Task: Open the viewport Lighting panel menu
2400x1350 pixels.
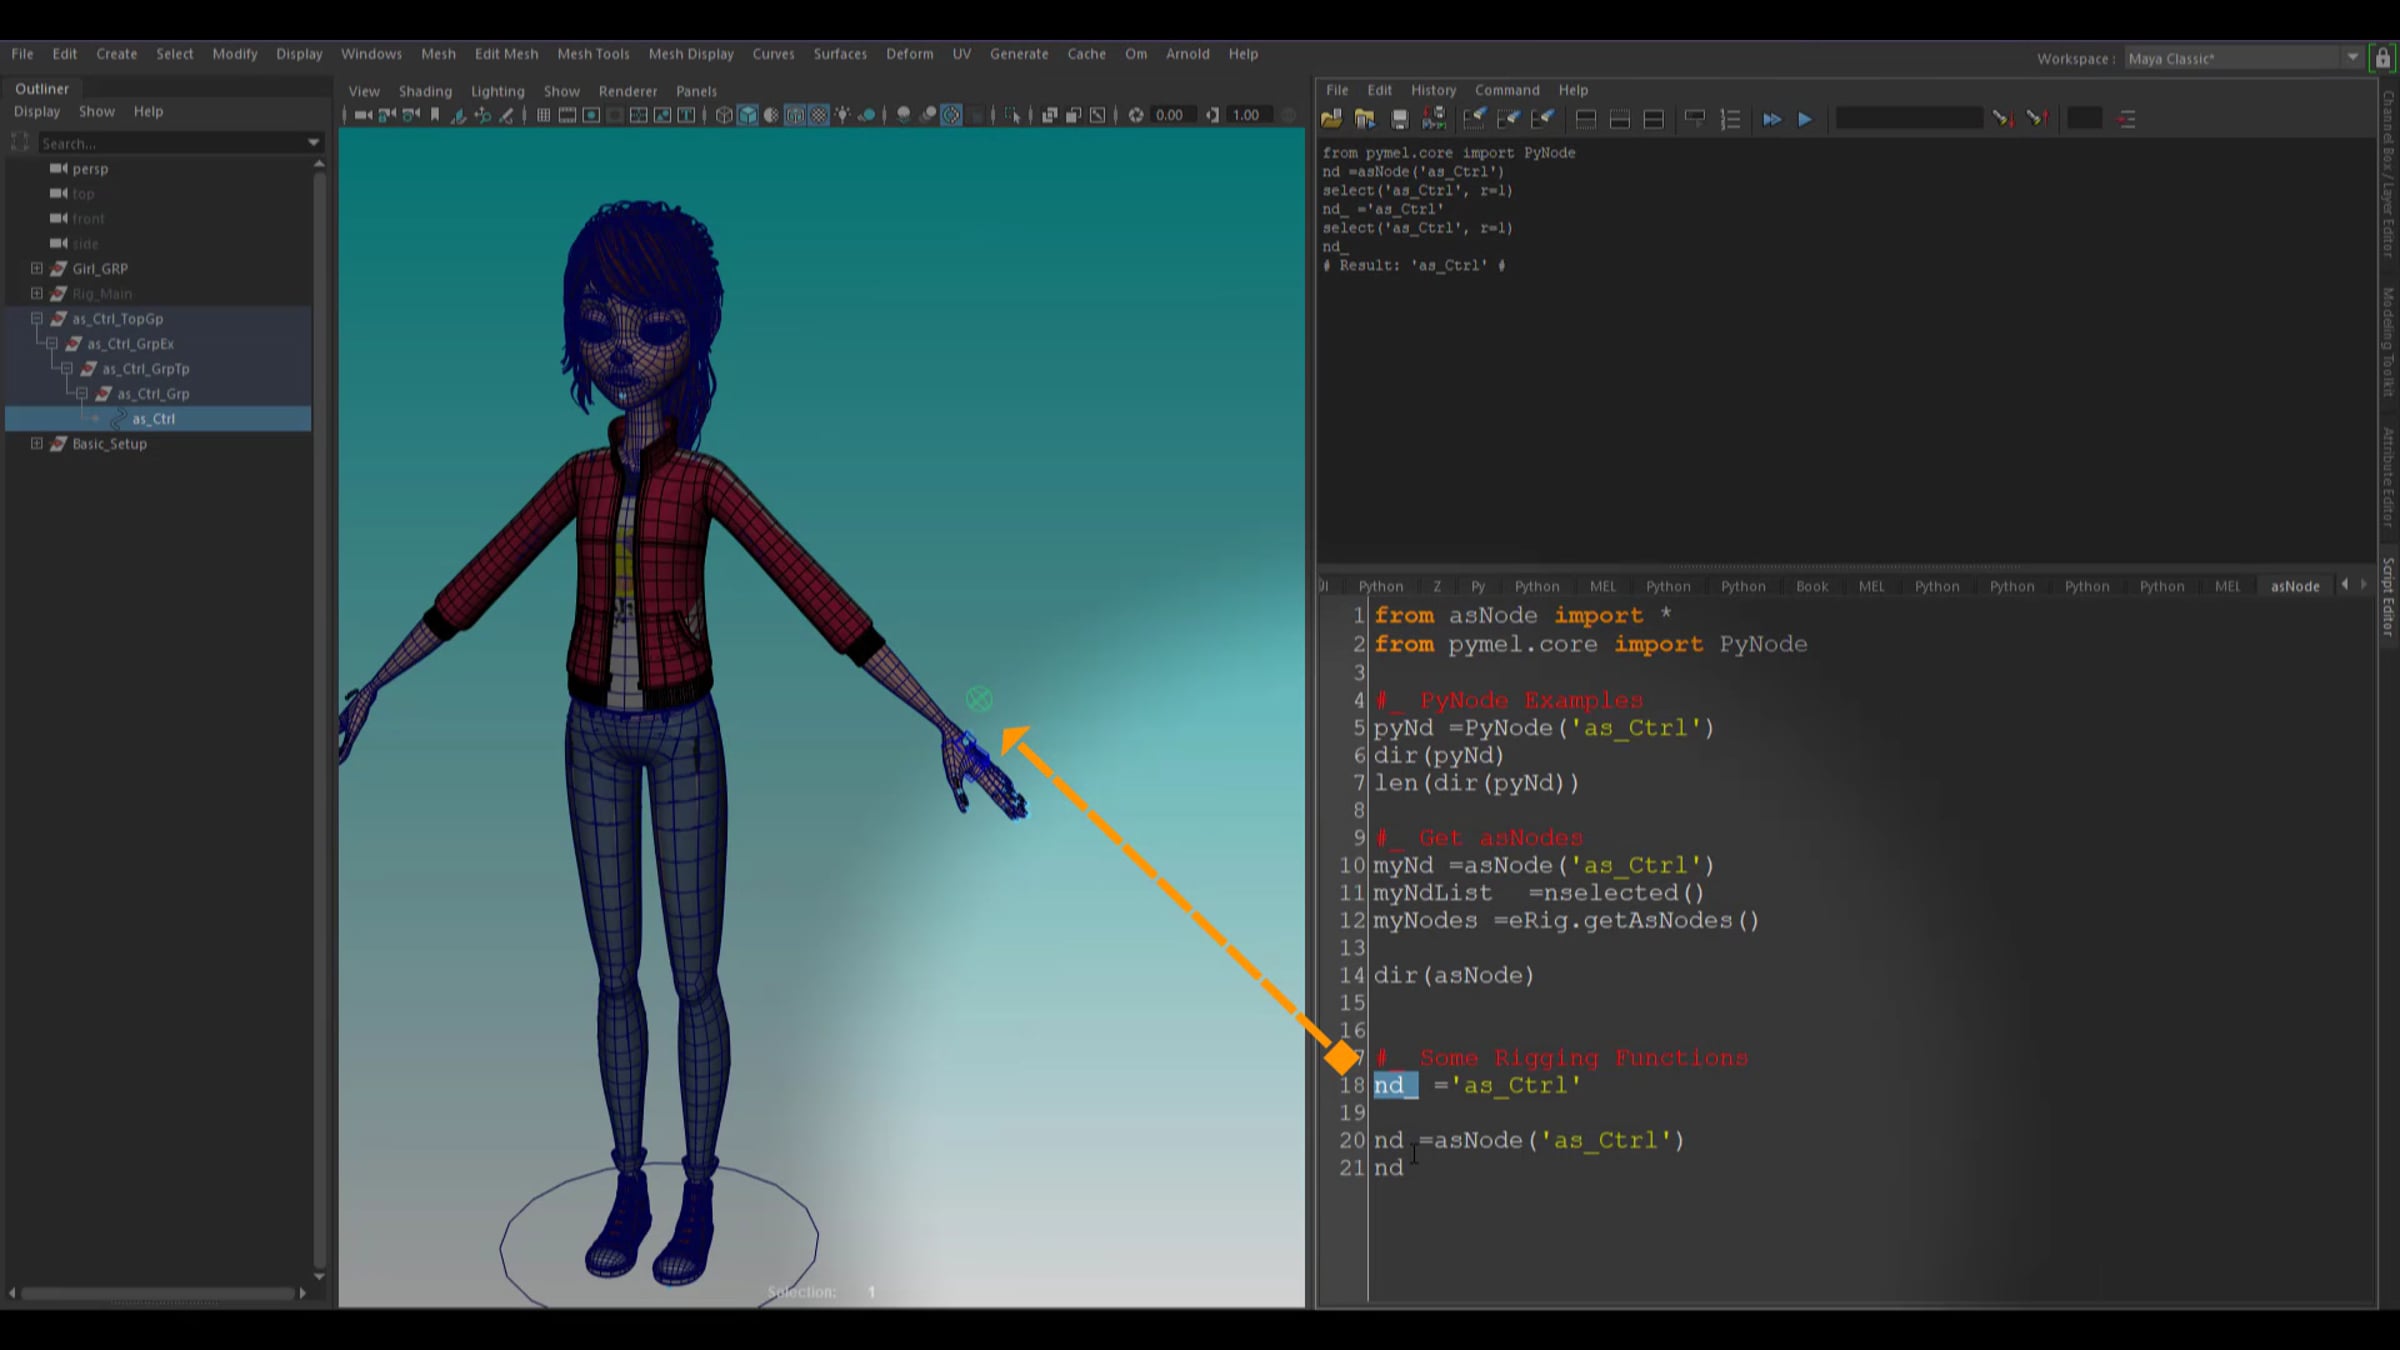Action: tap(497, 91)
